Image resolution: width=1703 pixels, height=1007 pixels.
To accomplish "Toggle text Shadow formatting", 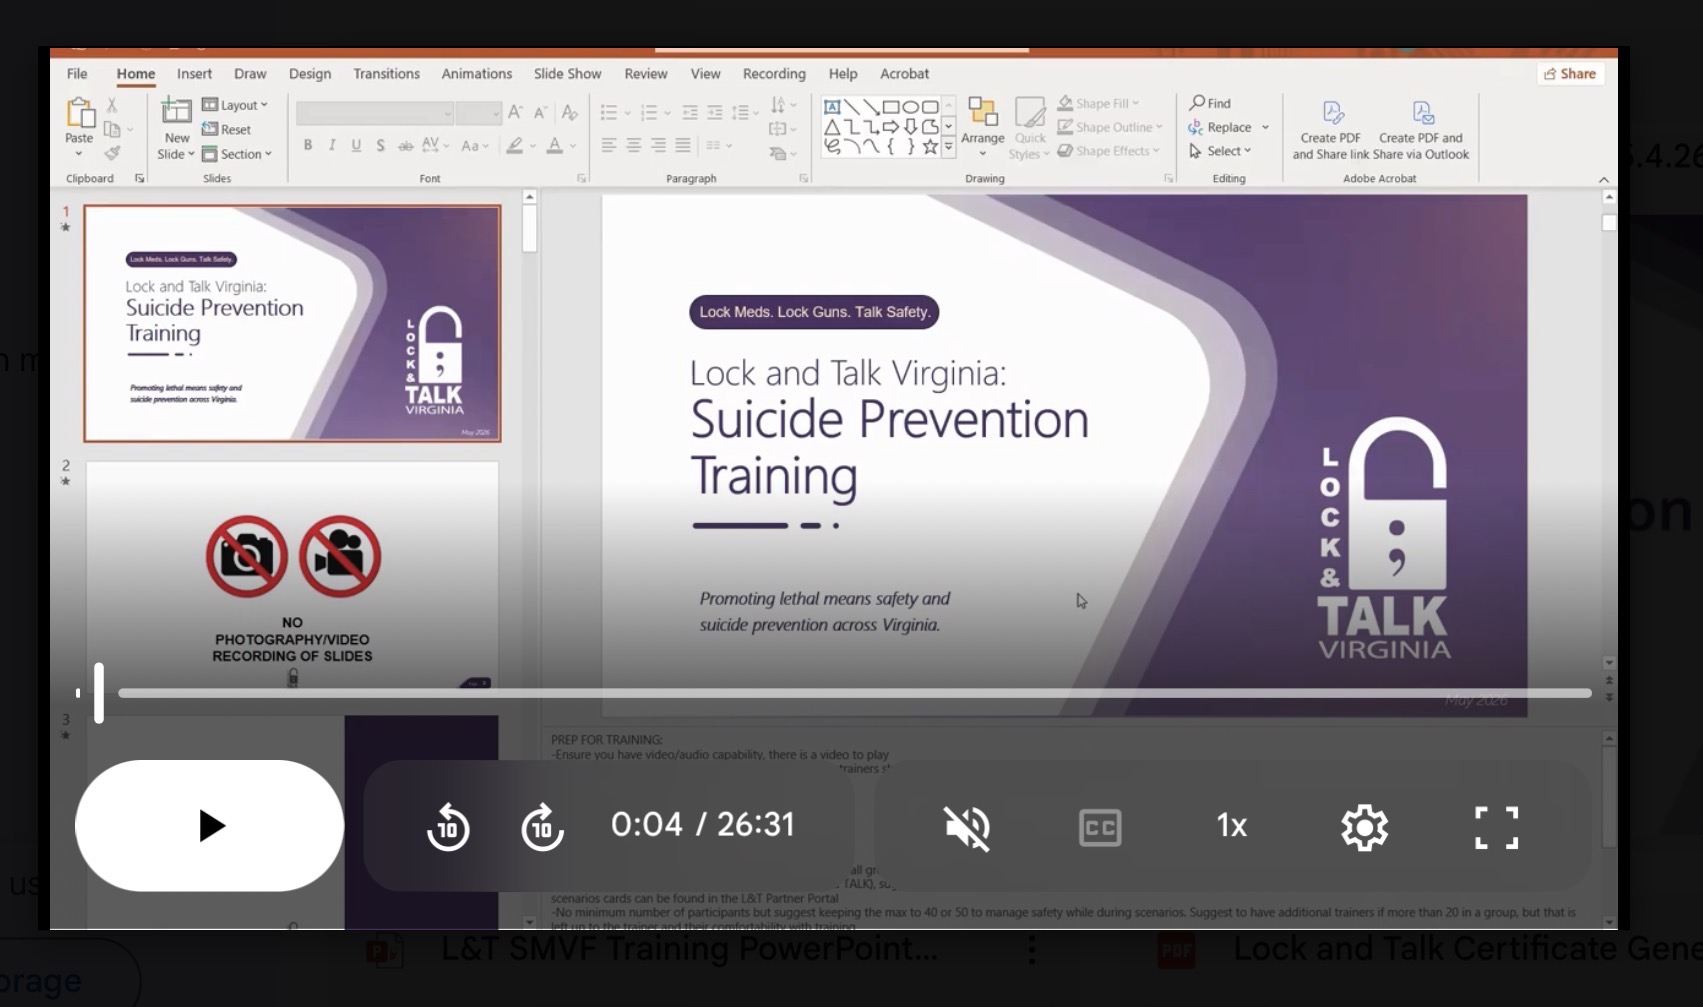I will [x=380, y=146].
